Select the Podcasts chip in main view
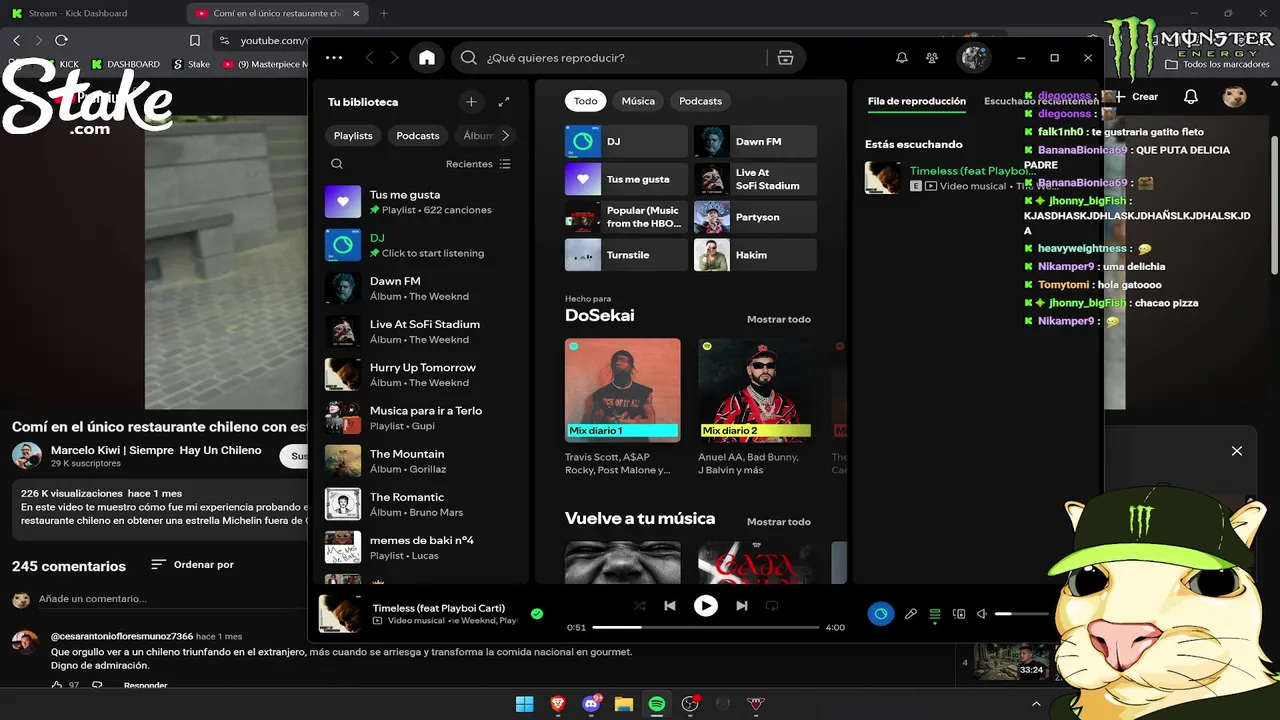 coord(700,101)
